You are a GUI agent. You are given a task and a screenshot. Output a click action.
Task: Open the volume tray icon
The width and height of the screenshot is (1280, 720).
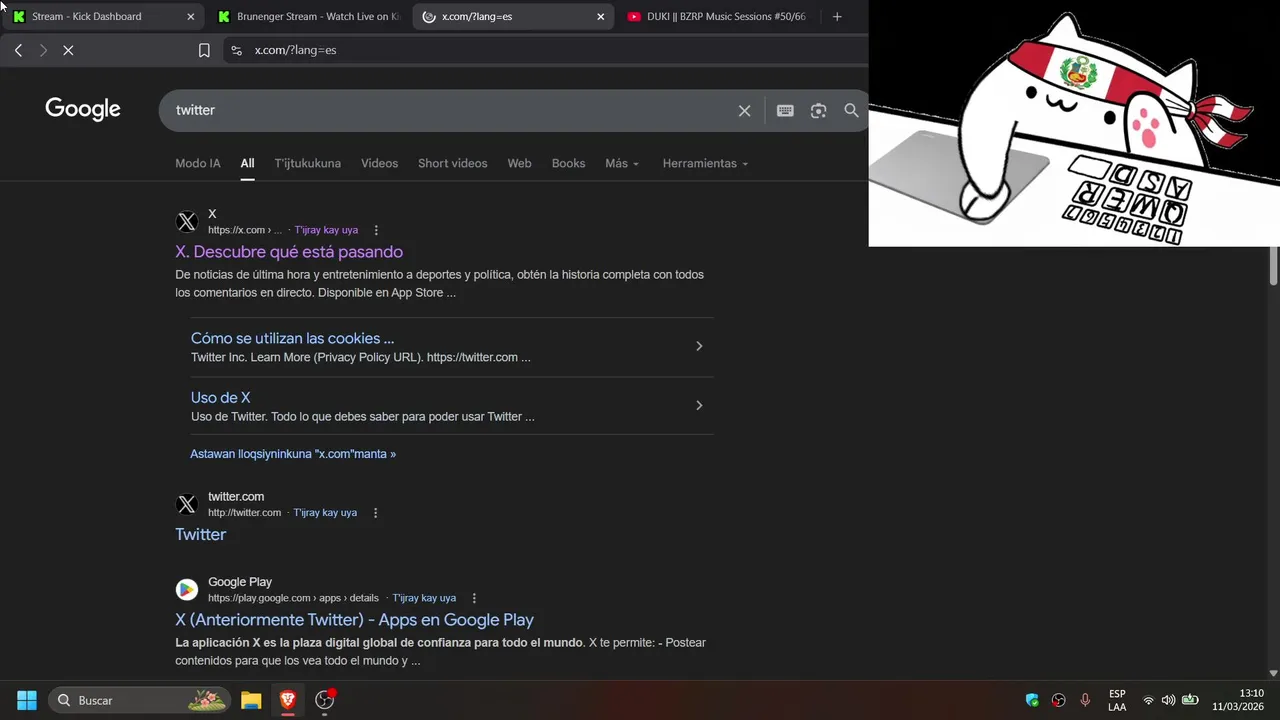[1168, 700]
